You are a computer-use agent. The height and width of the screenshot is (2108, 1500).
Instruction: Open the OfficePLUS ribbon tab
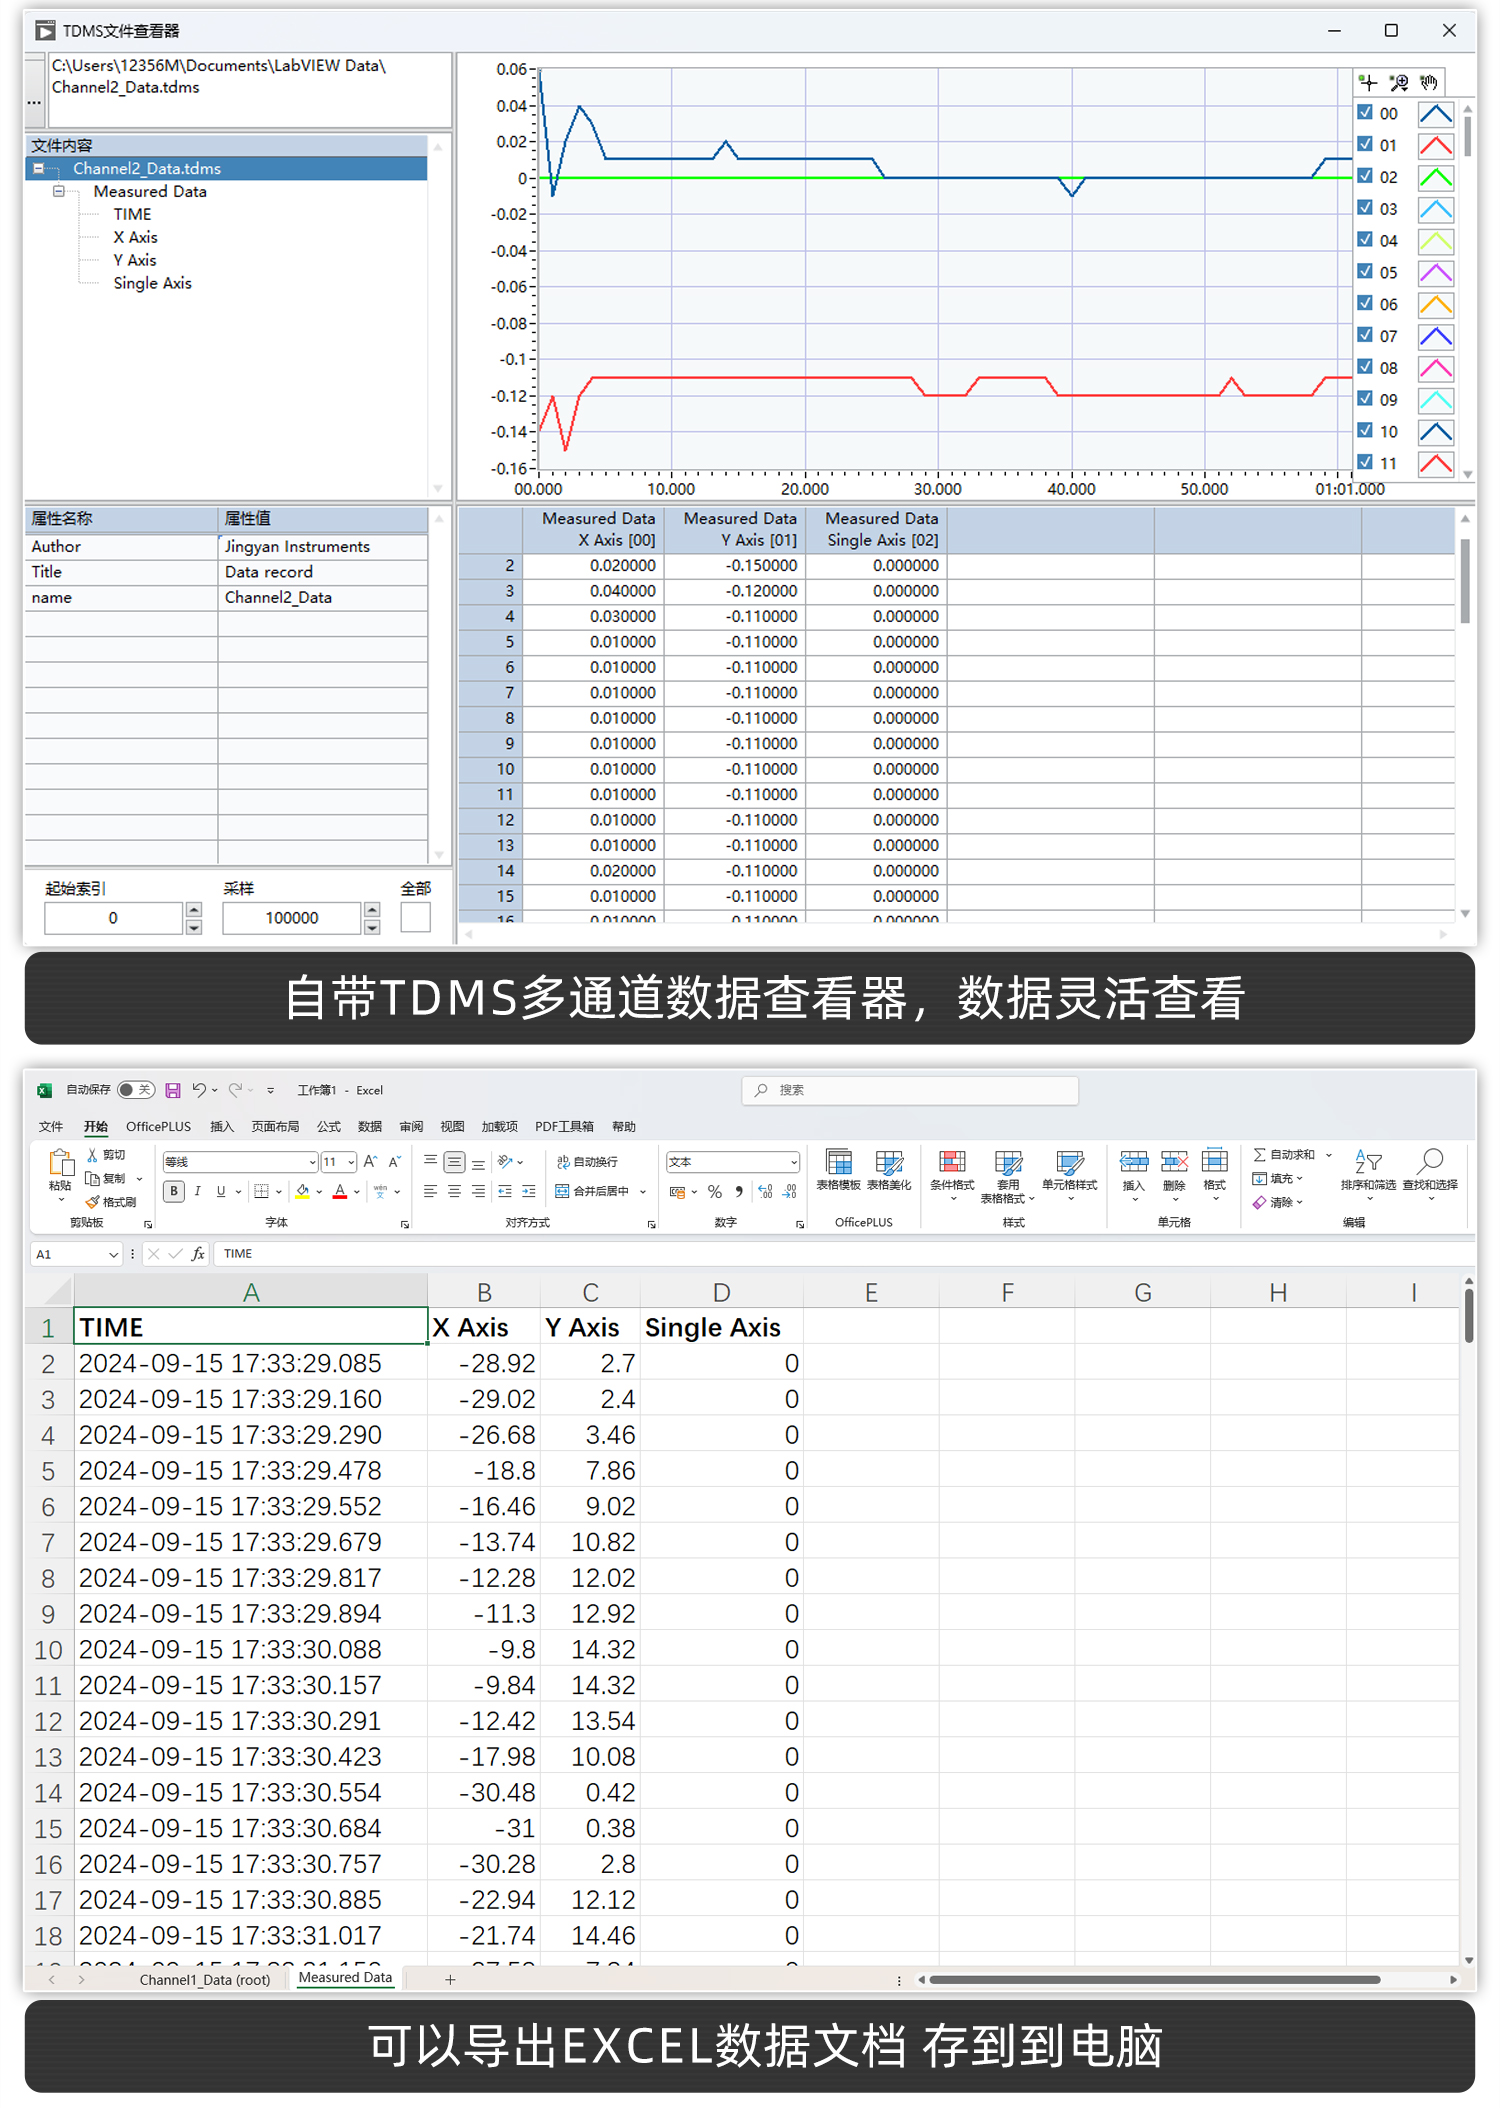point(158,1126)
